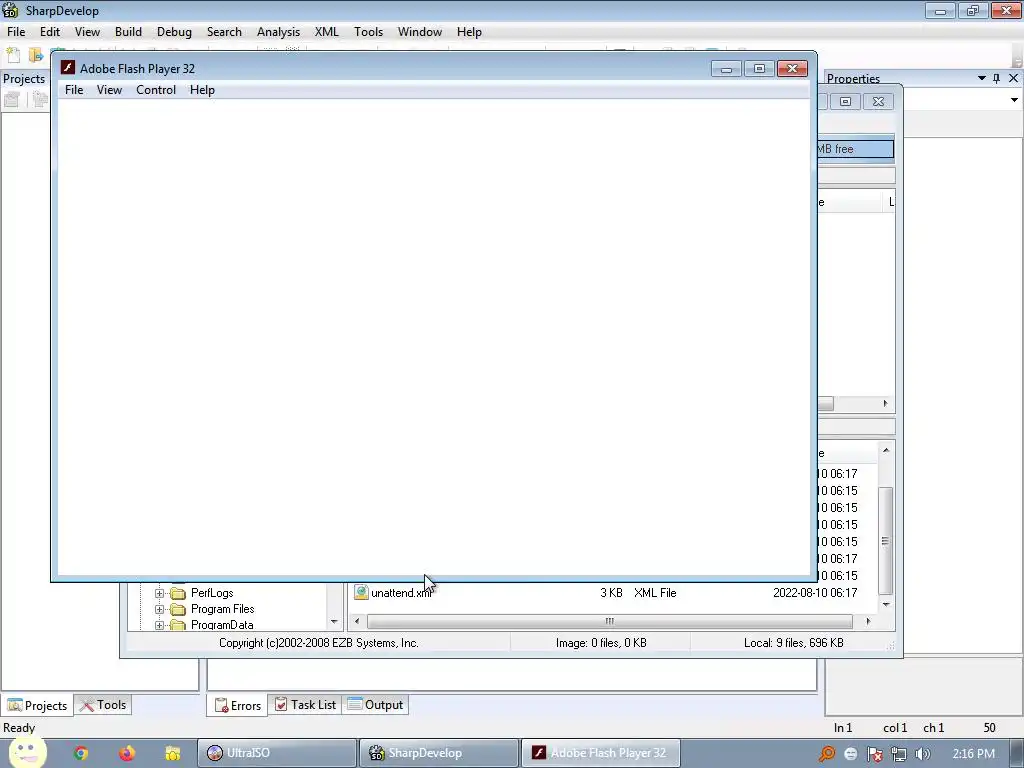Open SharpDevelop's Build menu
The image size is (1024, 768).
click(128, 32)
